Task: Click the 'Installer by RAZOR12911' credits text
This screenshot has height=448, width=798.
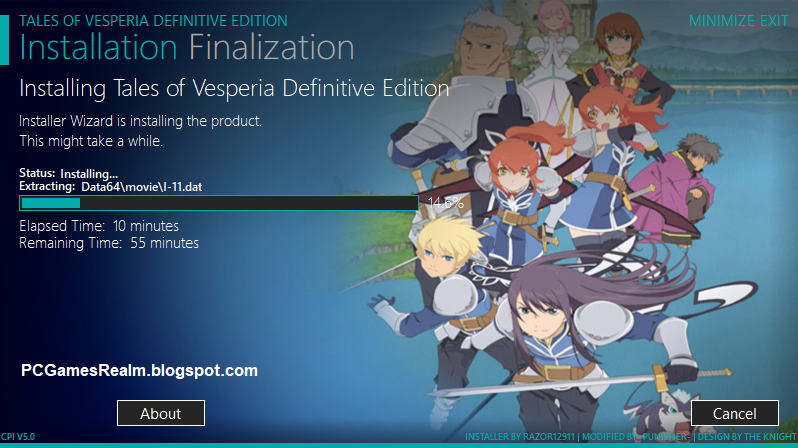Action: (520, 437)
